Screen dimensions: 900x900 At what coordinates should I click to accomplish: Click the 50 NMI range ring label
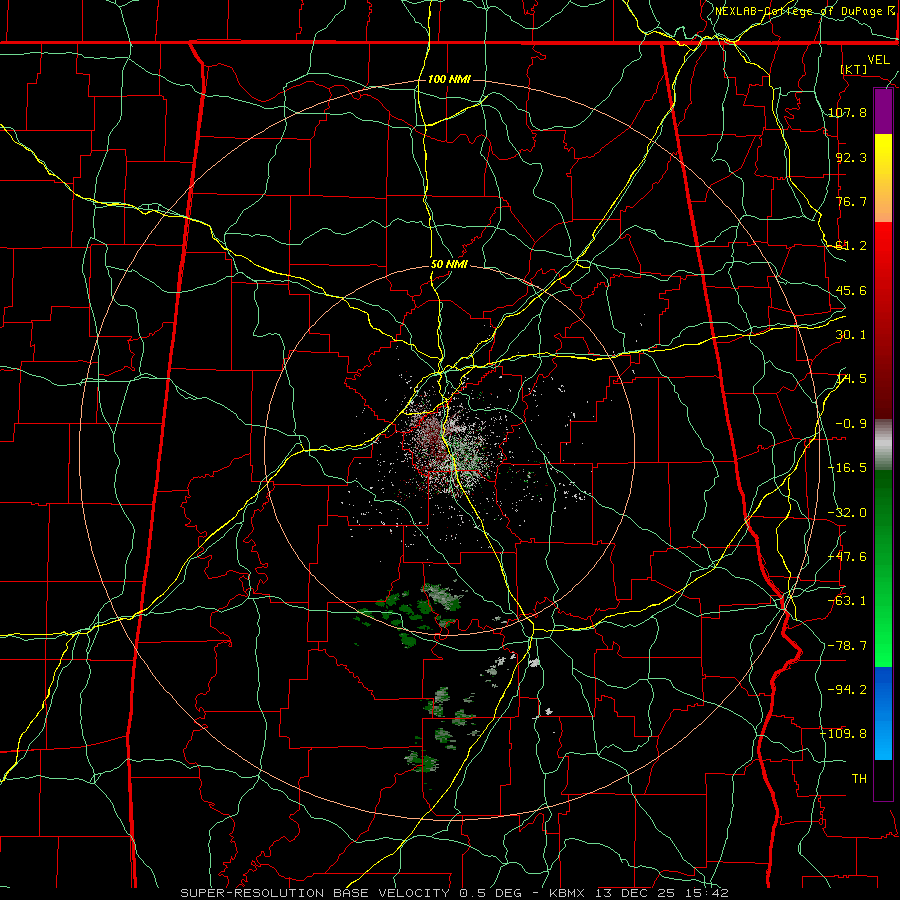(449, 265)
